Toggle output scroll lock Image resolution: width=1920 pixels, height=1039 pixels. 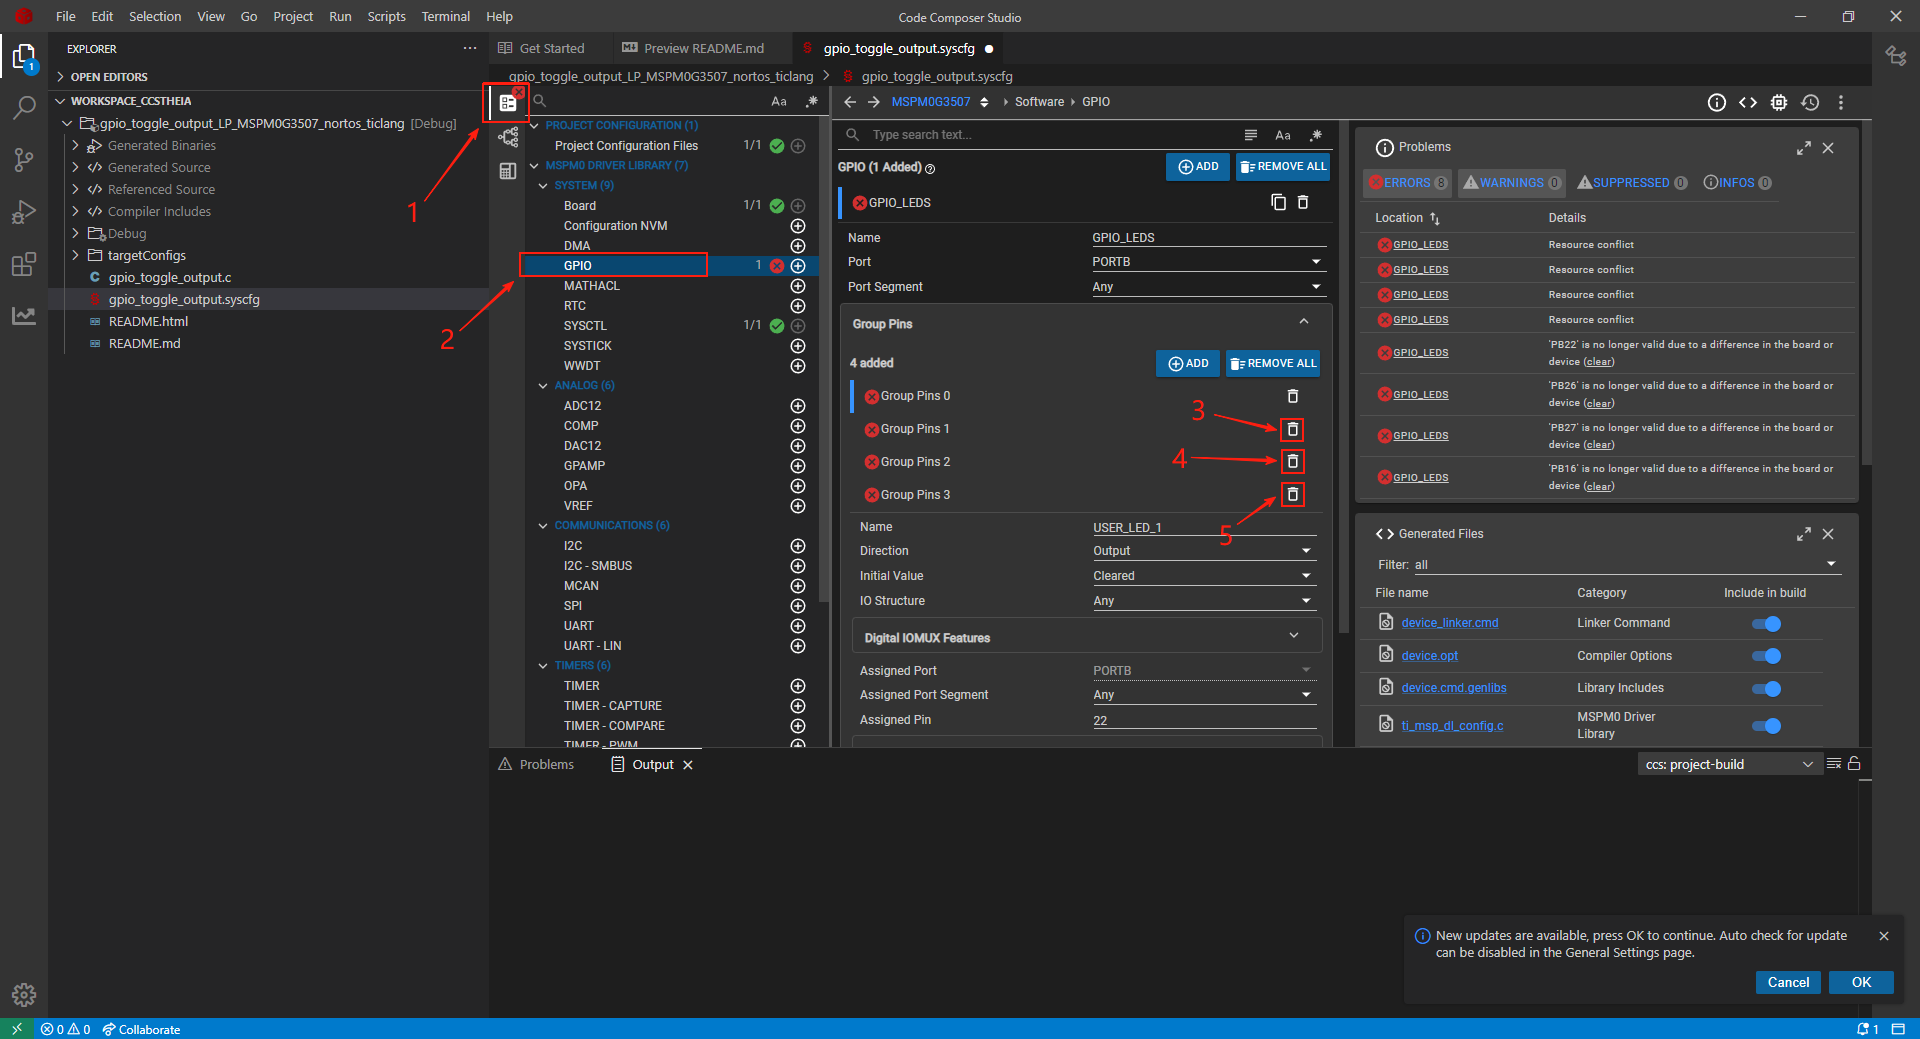(x=1854, y=764)
